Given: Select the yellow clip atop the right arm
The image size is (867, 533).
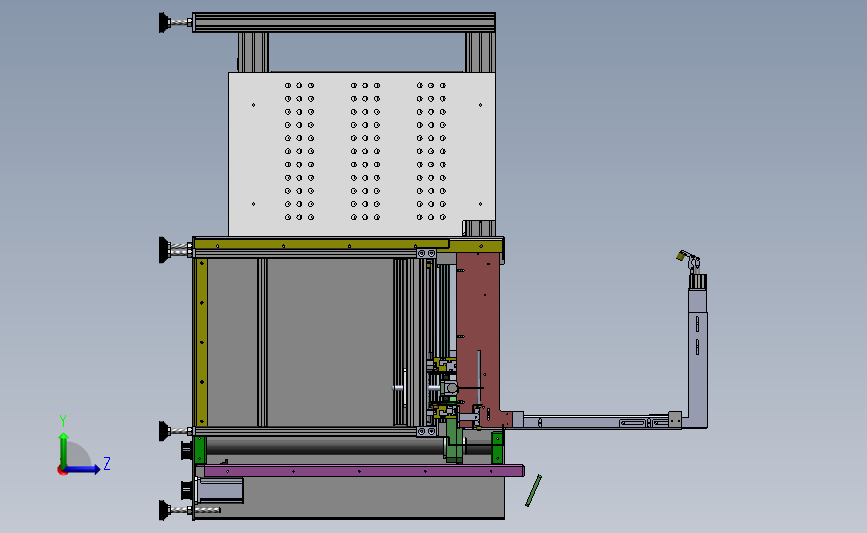Looking at the screenshot, I should point(681,255).
